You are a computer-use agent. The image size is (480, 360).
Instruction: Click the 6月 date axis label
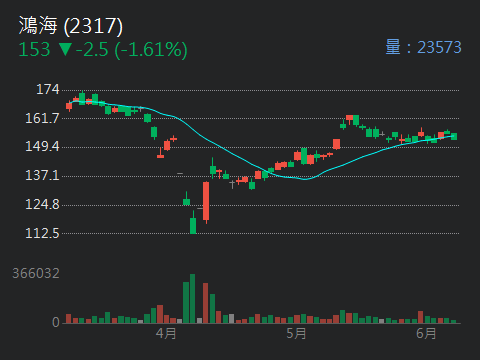426,333
